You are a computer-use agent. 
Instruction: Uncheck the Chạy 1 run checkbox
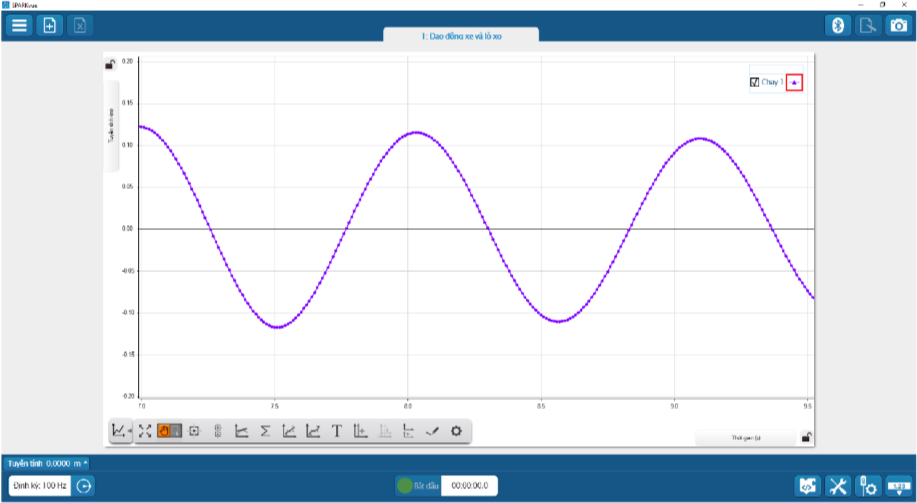click(x=755, y=83)
